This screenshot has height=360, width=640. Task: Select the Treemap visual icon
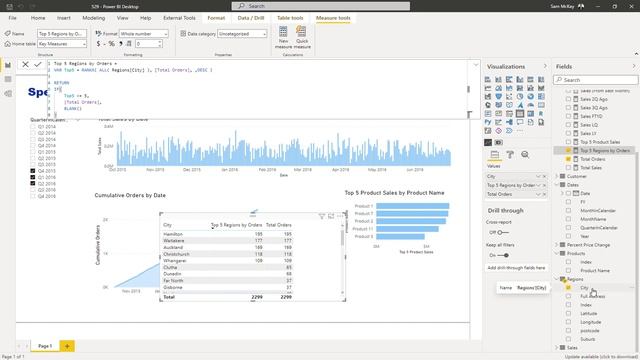point(541,96)
